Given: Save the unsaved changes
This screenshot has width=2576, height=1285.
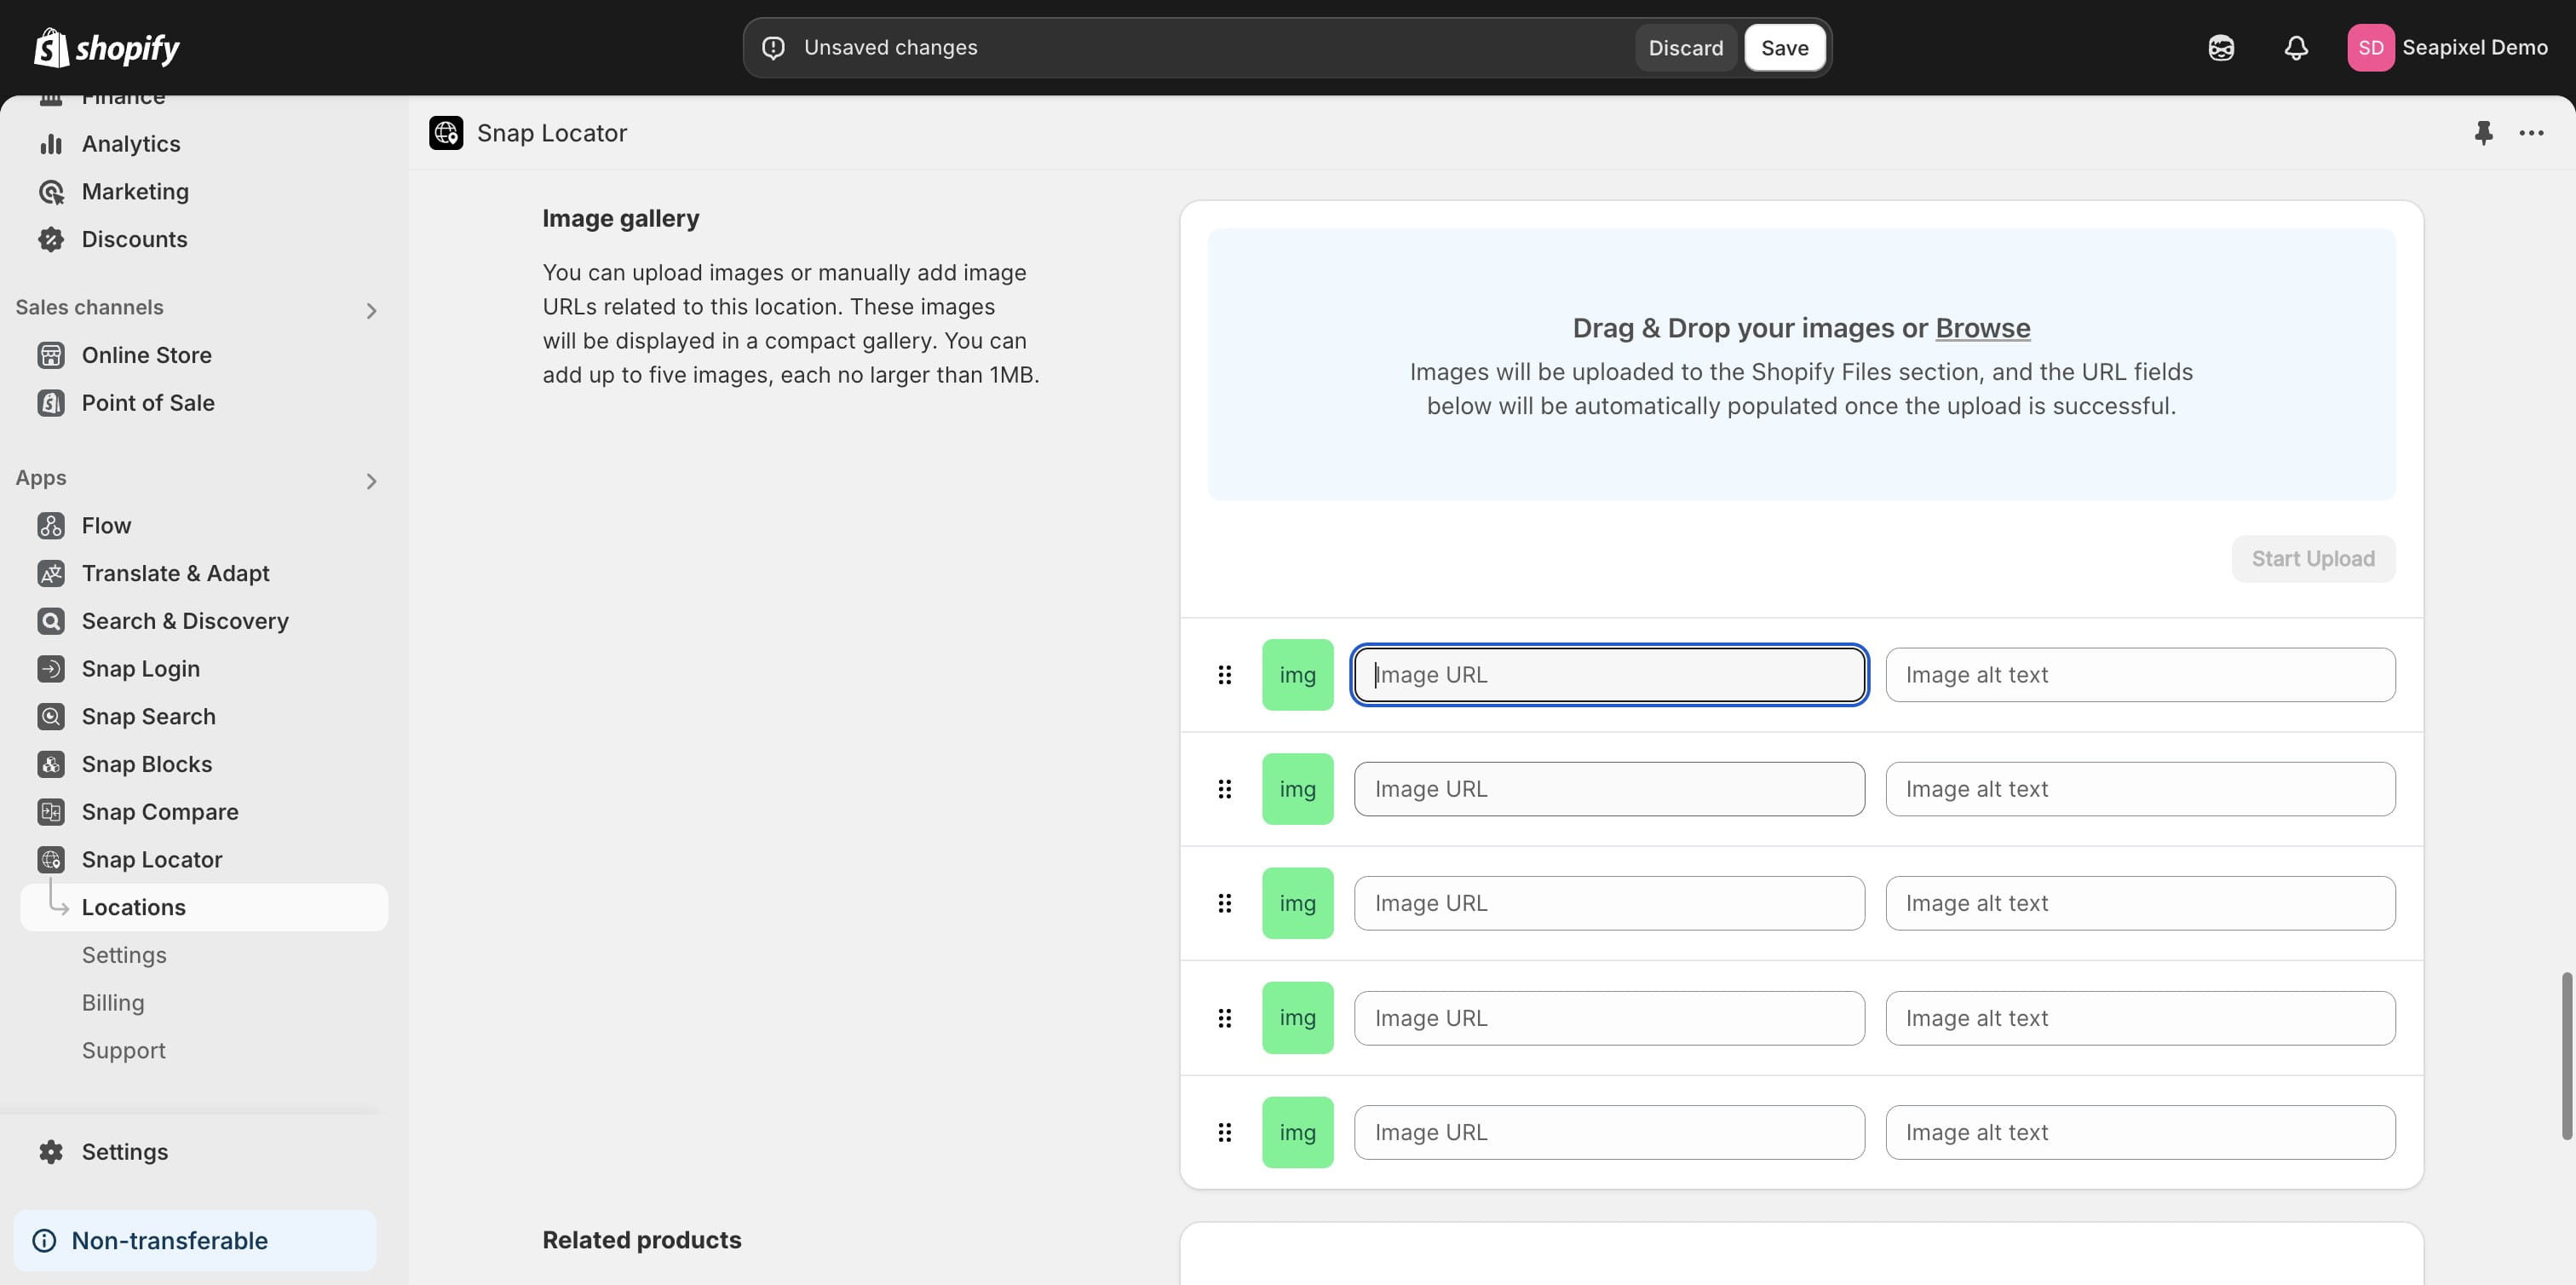Looking at the screenshot, I should pyautogui.click(x=1785, y=47).
